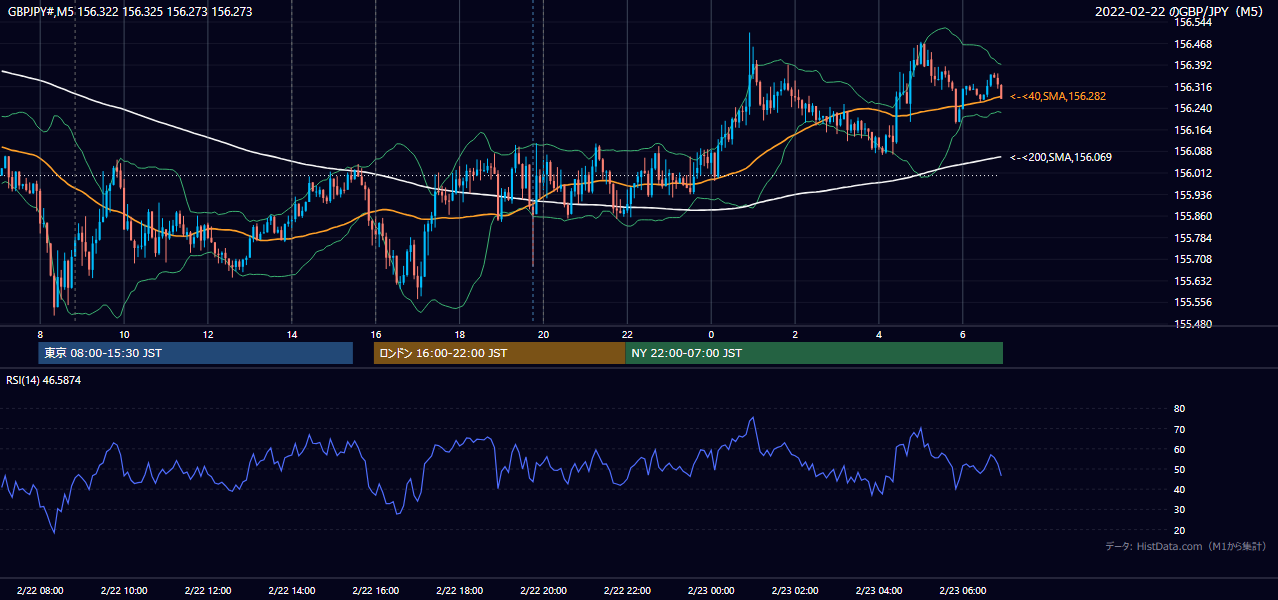
Task: Click bottom time label 2/23 02:00
Action: pyautogui.click(x=795, y=591)
